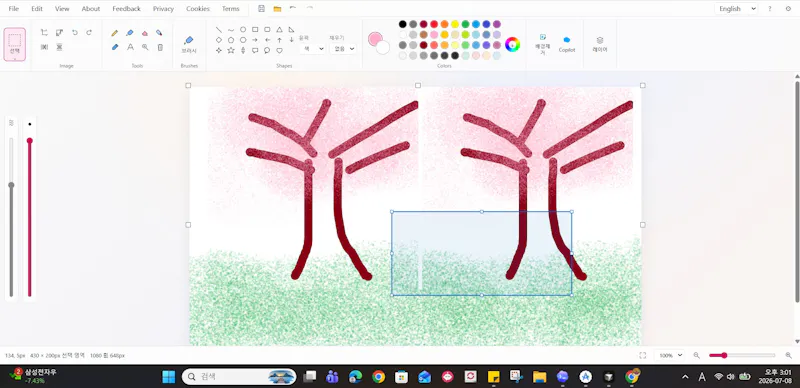Open the custom color wheel
The image size is (800, 388).
coord(512,44)
